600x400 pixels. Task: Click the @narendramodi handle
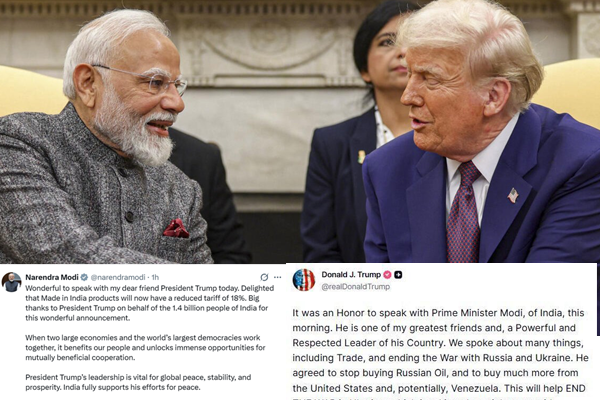(118, 277)
